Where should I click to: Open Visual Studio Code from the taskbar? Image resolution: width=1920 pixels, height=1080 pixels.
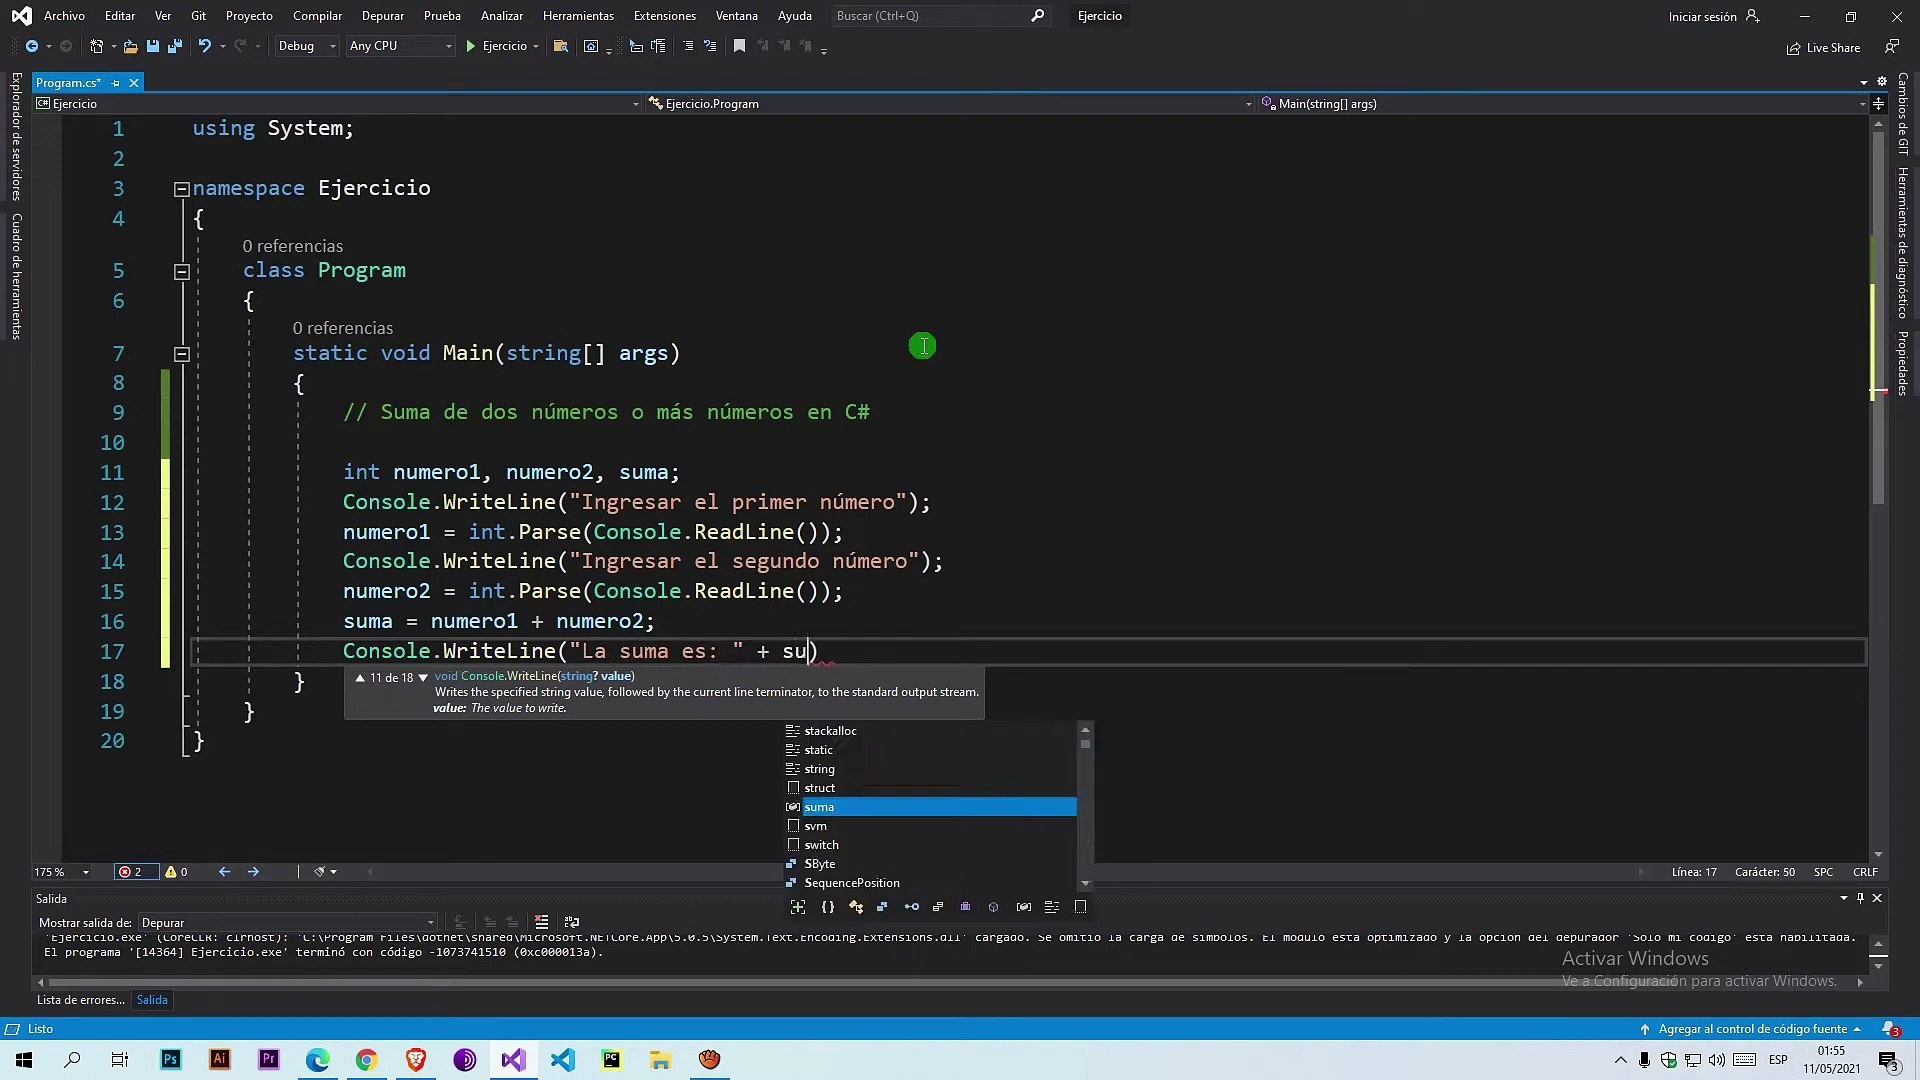(x=562, y=1060)
